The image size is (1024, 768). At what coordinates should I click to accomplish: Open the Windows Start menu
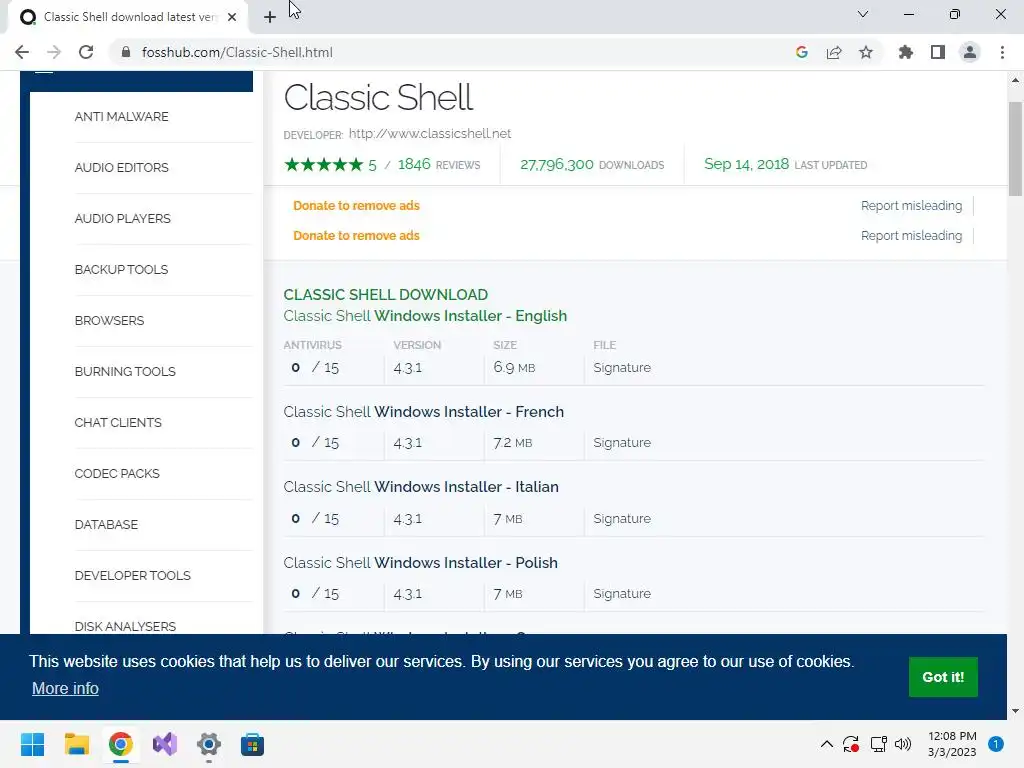[32, 744]
